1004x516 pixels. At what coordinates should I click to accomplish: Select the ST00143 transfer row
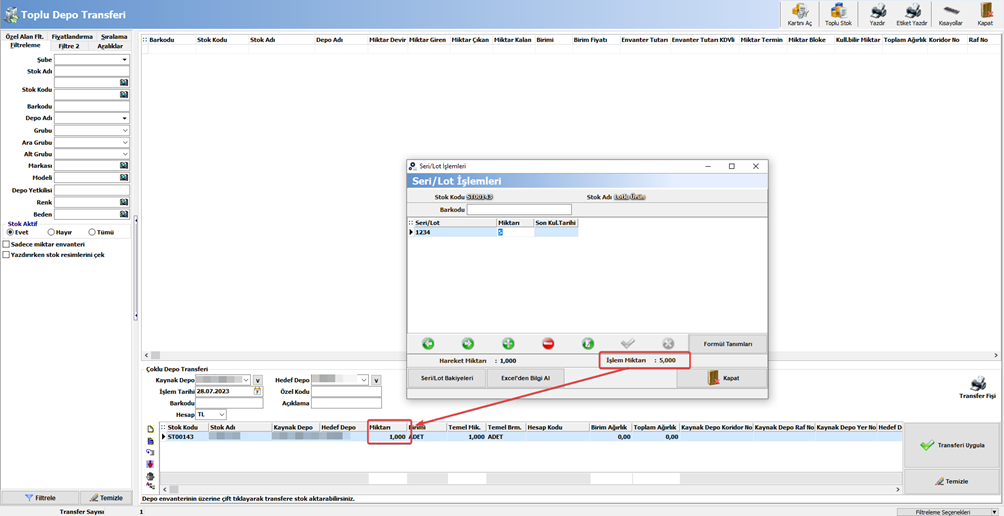coord(531,437)
